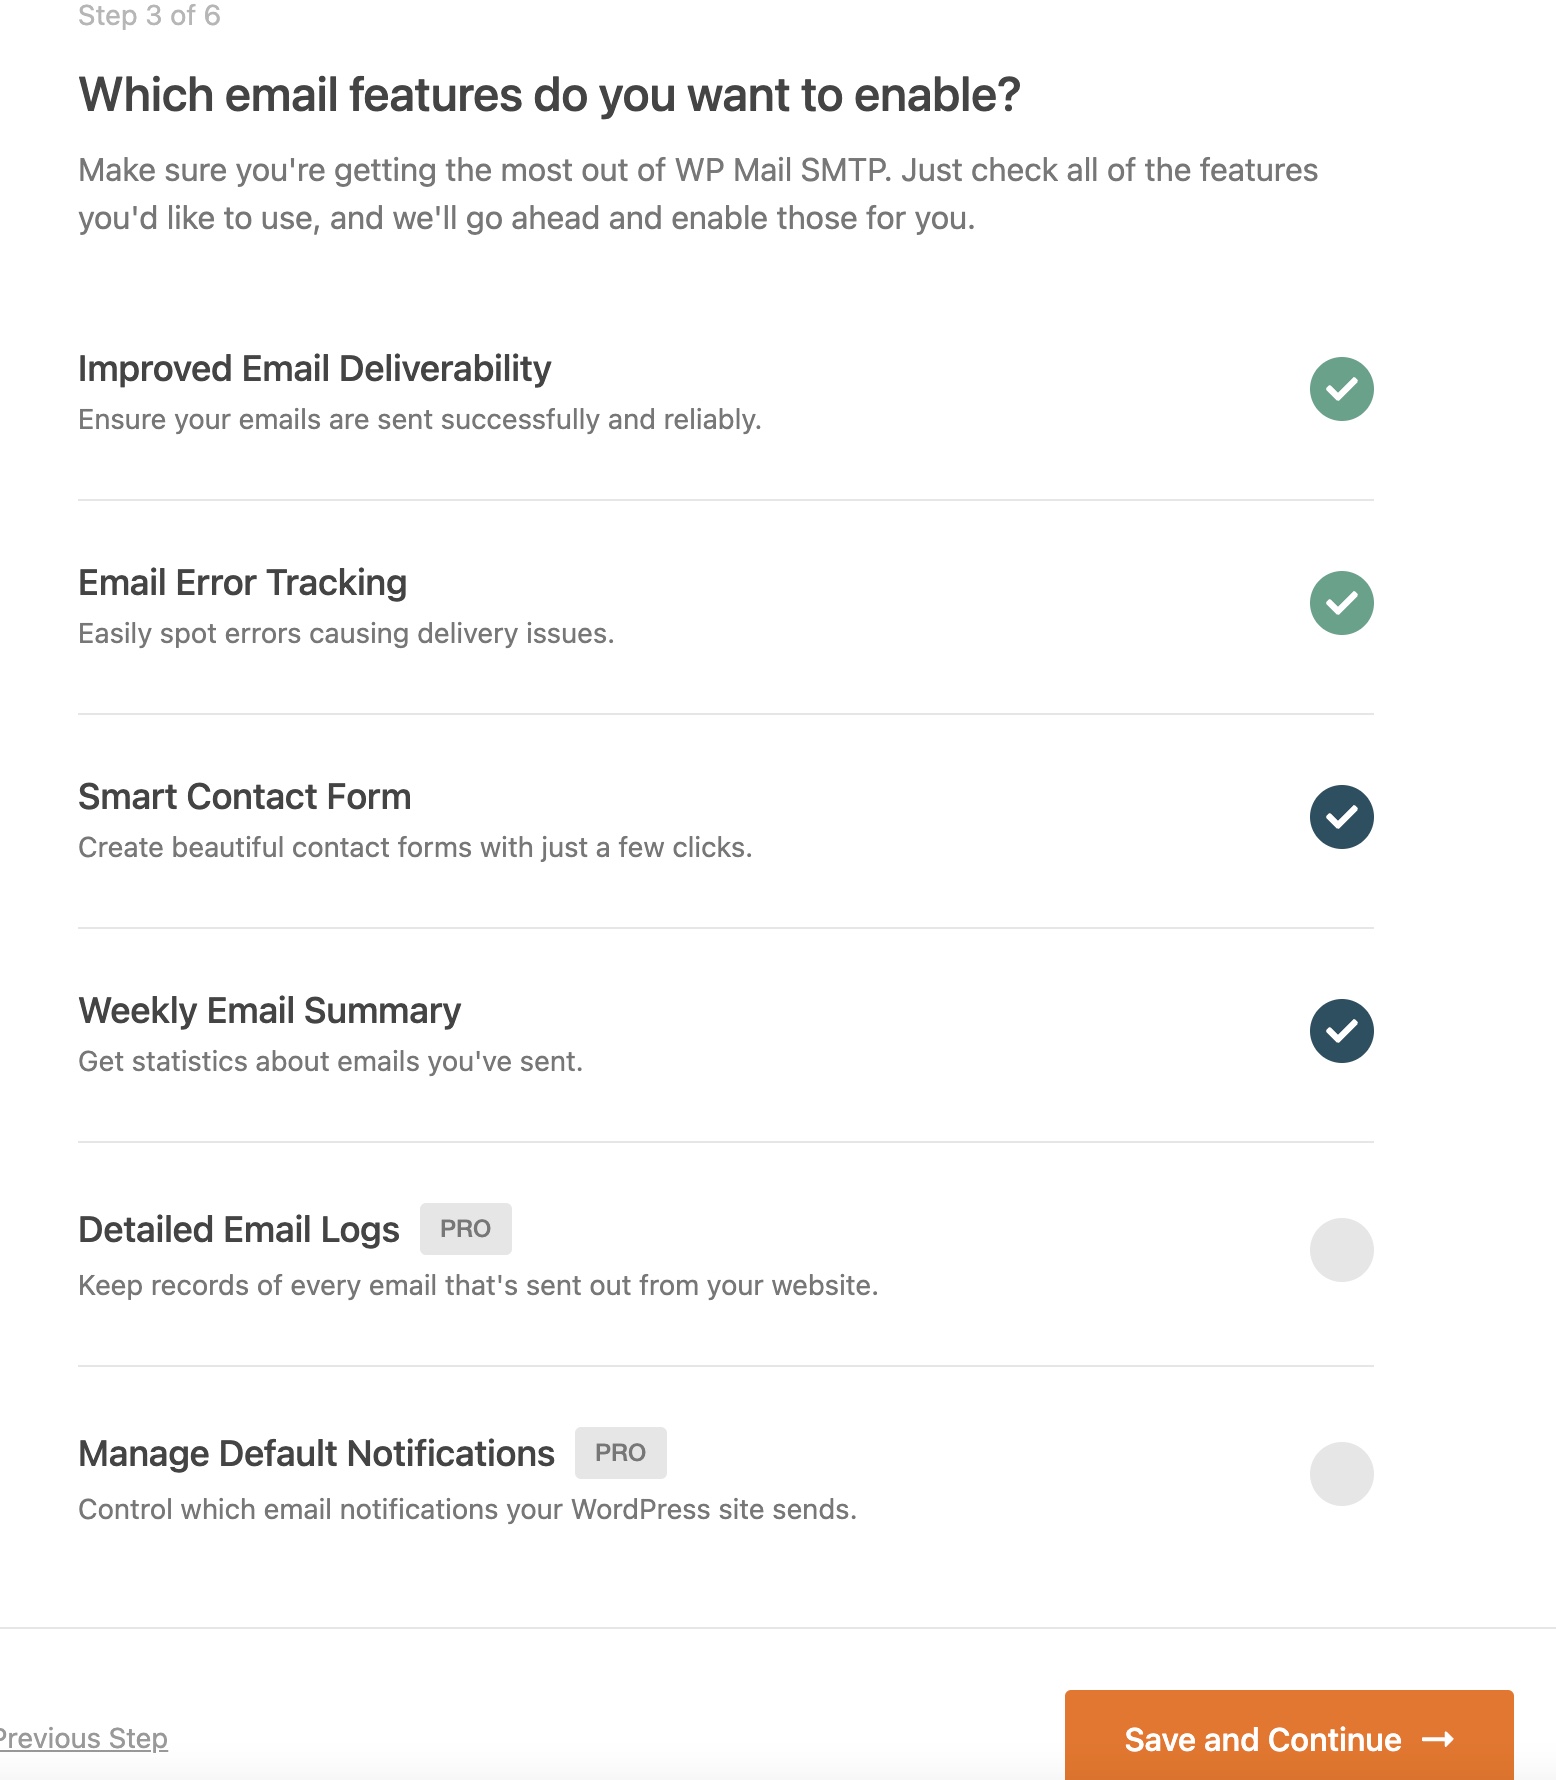1556x1780 pixels.
Task: Click the Weekly Email Summary heading
Action: click(x=270, y=1011)
